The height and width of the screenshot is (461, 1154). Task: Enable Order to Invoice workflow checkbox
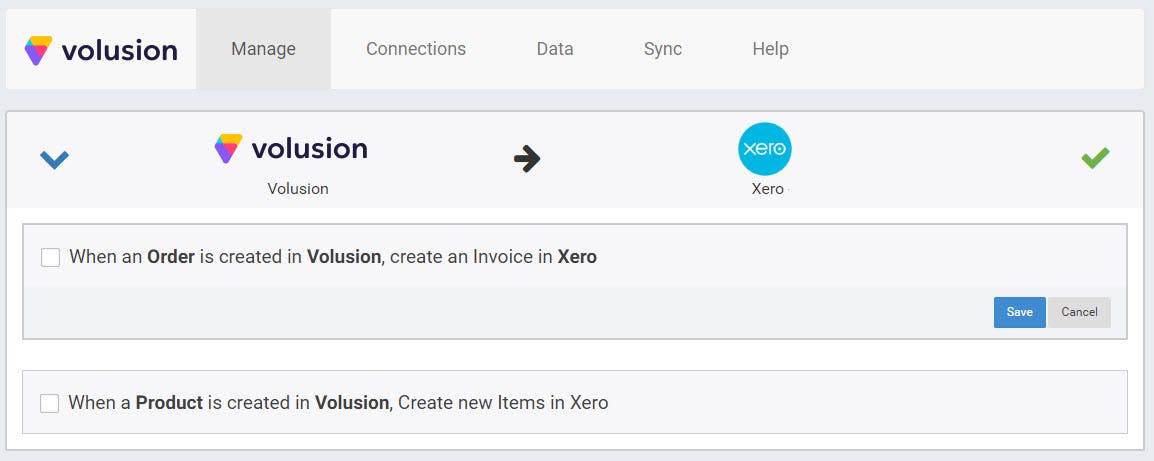point(51,258)
